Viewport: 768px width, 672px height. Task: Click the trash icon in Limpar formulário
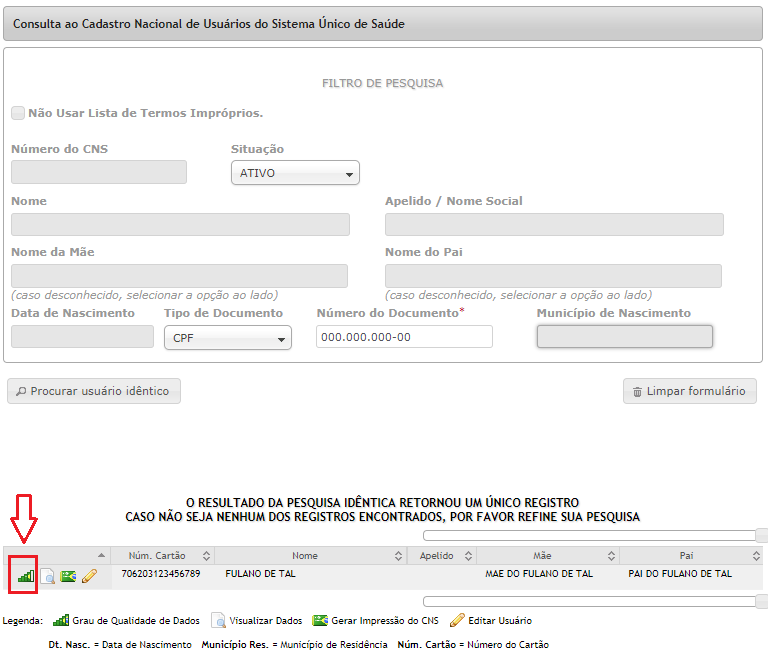coord(637,391)
